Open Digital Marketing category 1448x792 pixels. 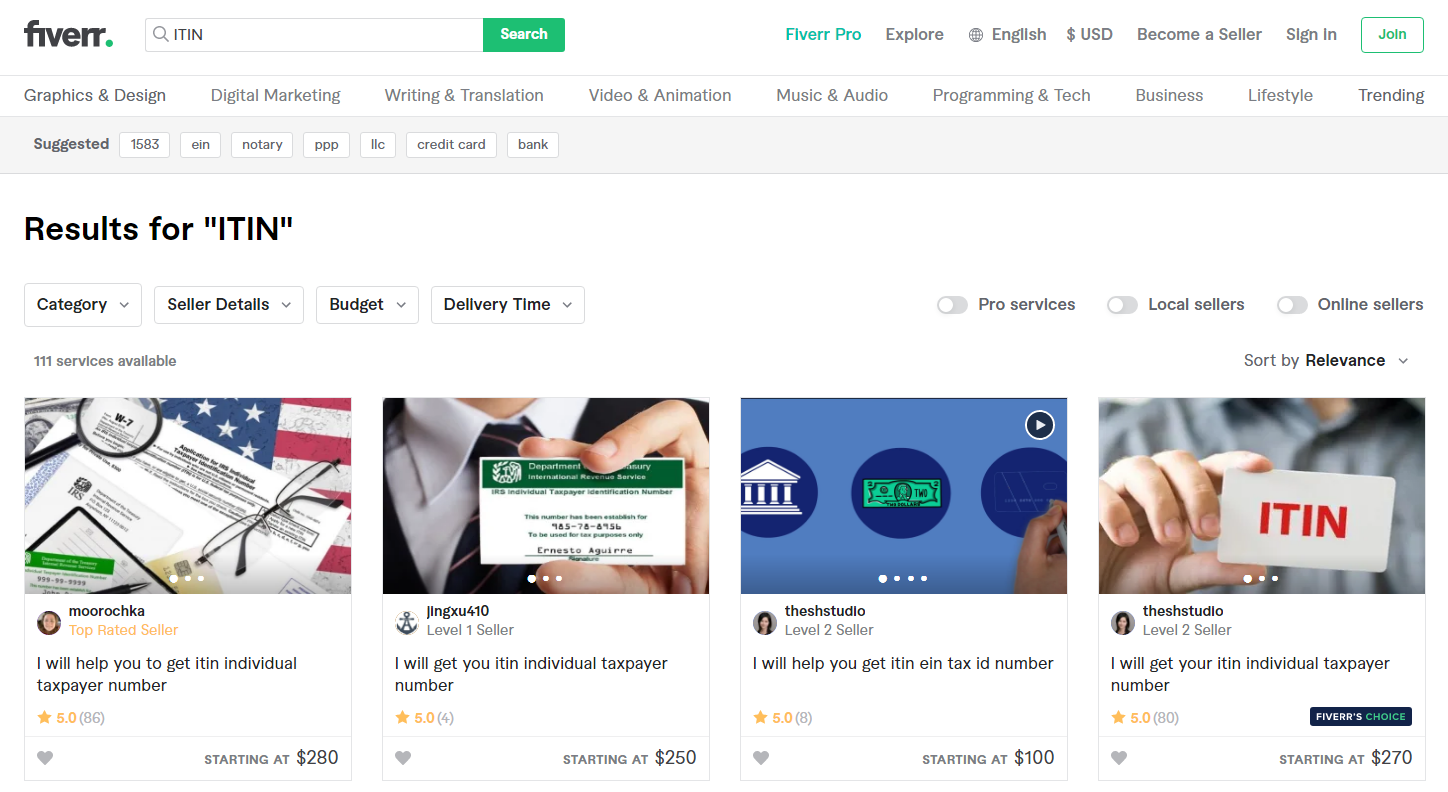click(x=275, y=95)
